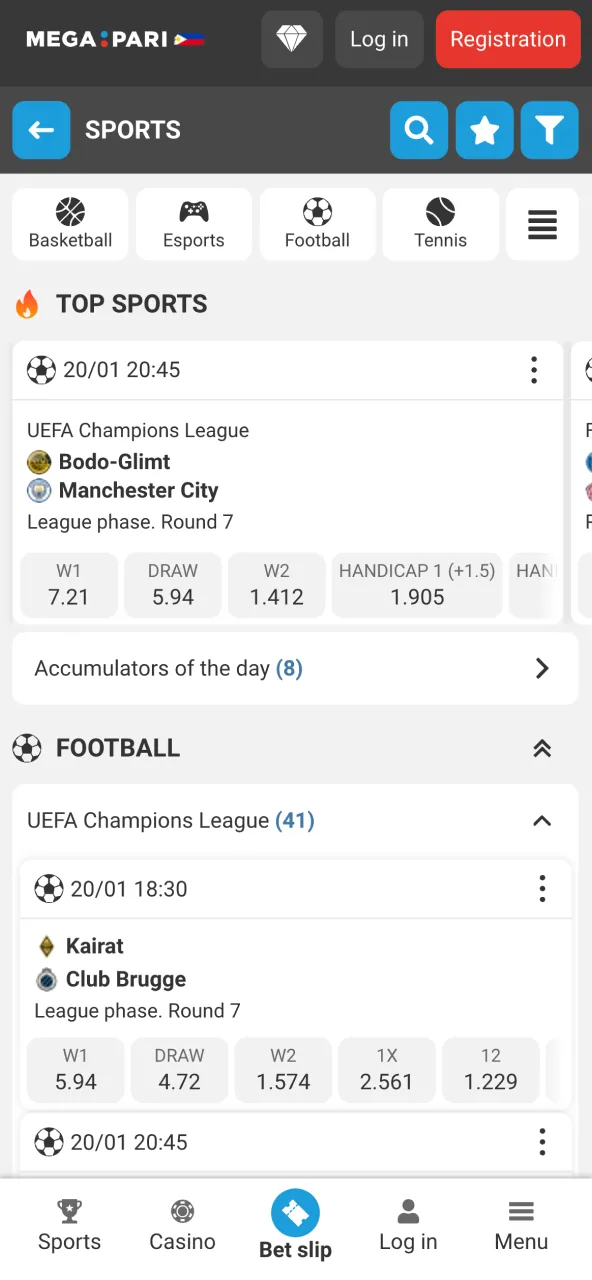Open the diamond promo icon in header
592x1280 pixels.
click(291, 39)
